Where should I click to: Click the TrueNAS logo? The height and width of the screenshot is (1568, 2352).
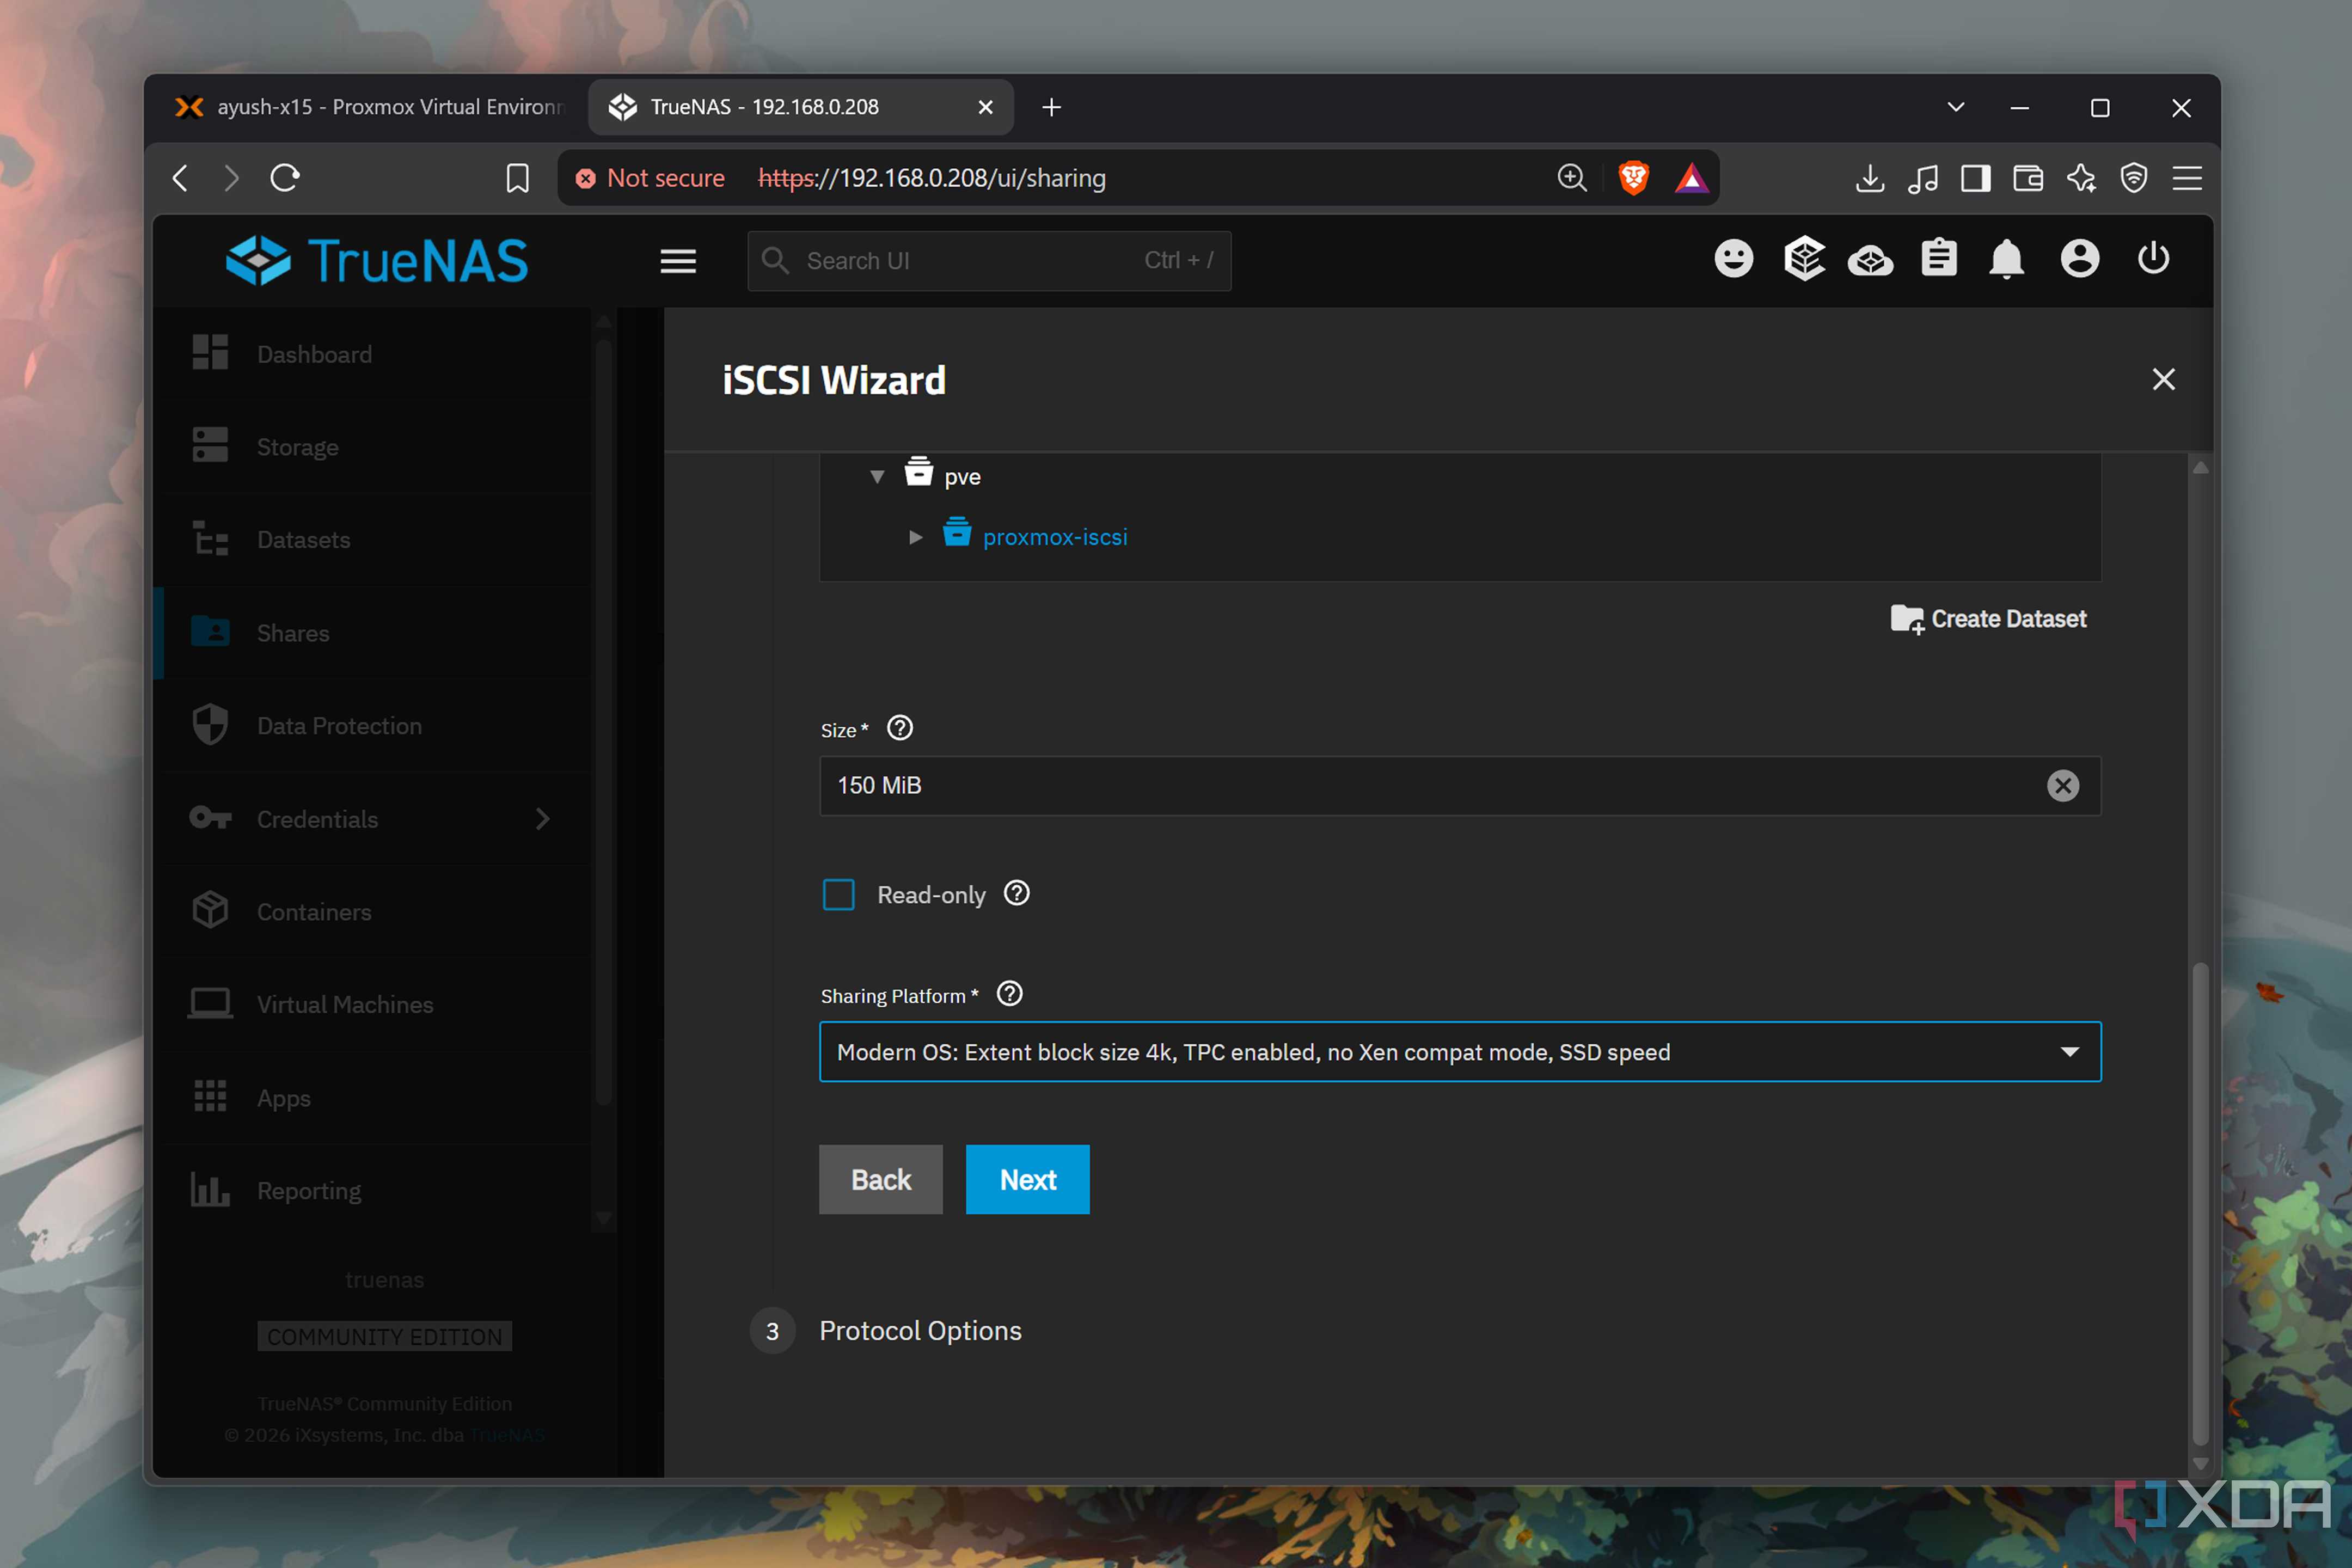[376, 260]
